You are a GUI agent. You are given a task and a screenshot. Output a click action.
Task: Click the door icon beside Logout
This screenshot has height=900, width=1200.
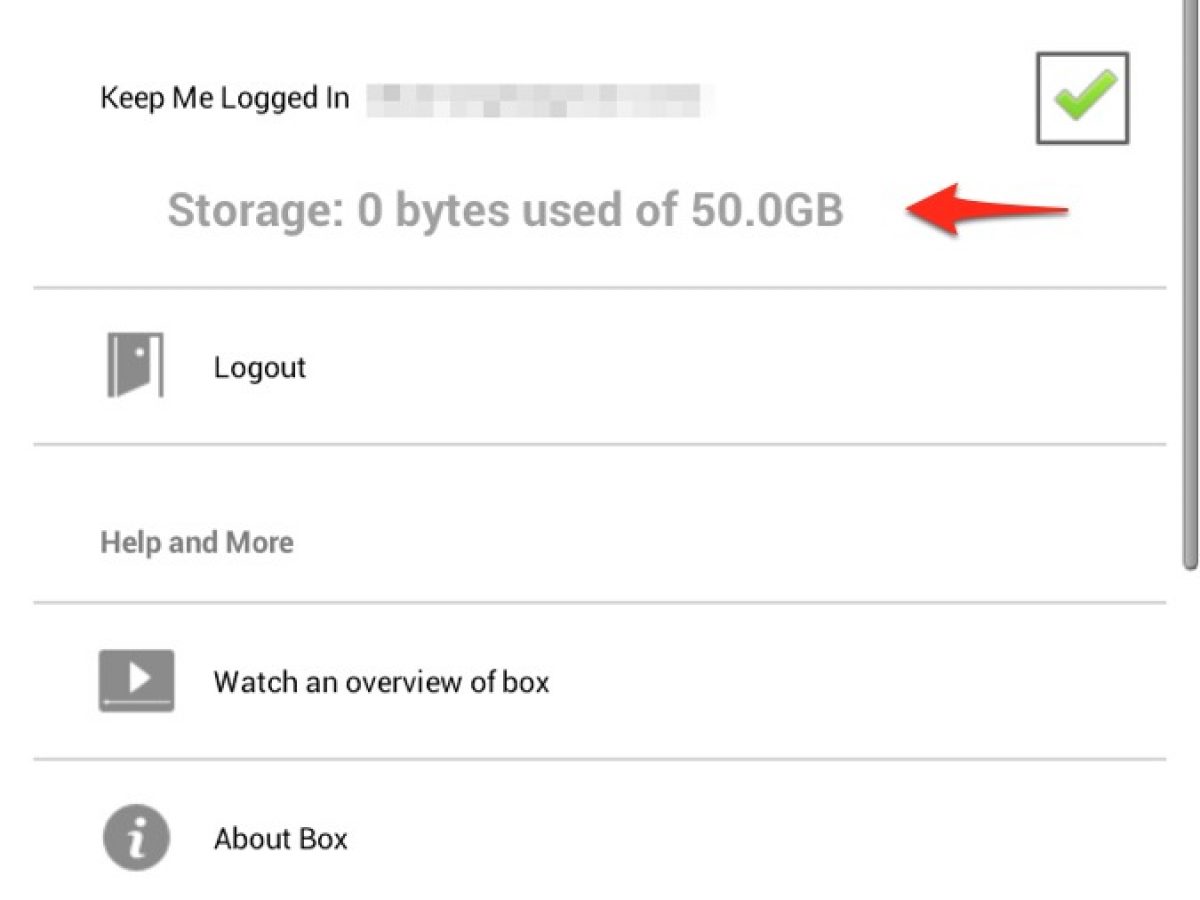(134, 366)
